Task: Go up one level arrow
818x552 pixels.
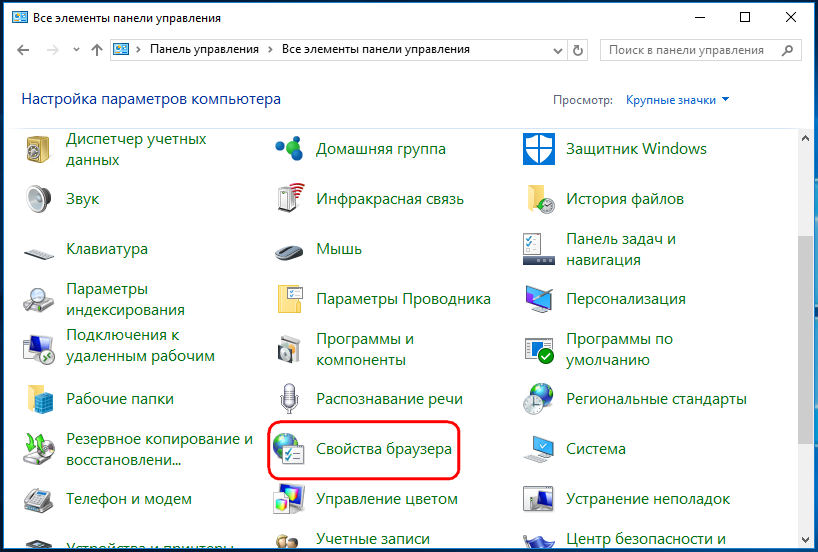Action: click(x=97, y=50)
